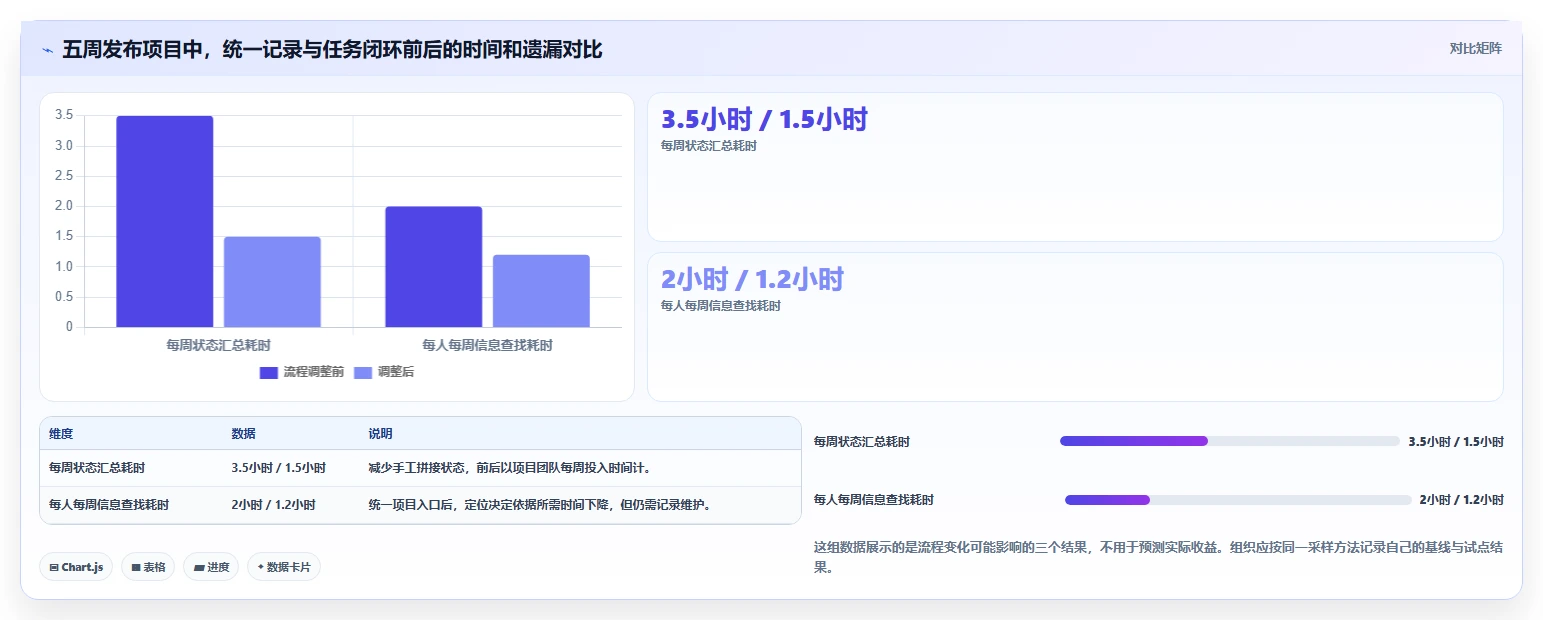Click table cell 2小时 / 1.2小时
The image size is (1543, 620).
coord(273,505)
